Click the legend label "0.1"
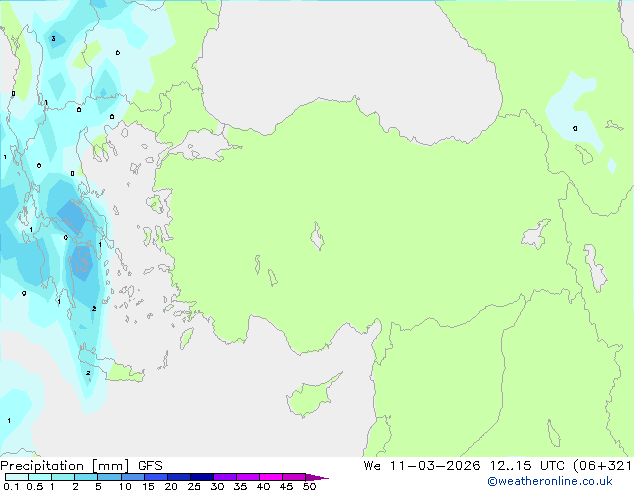 tap(11, 486)
